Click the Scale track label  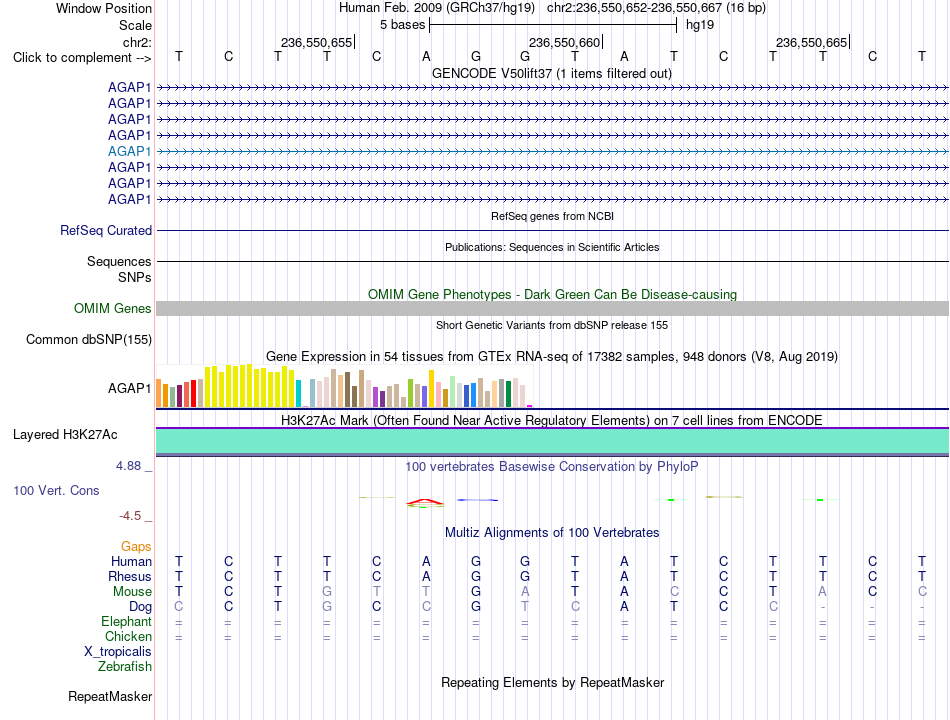coord(135,25)
